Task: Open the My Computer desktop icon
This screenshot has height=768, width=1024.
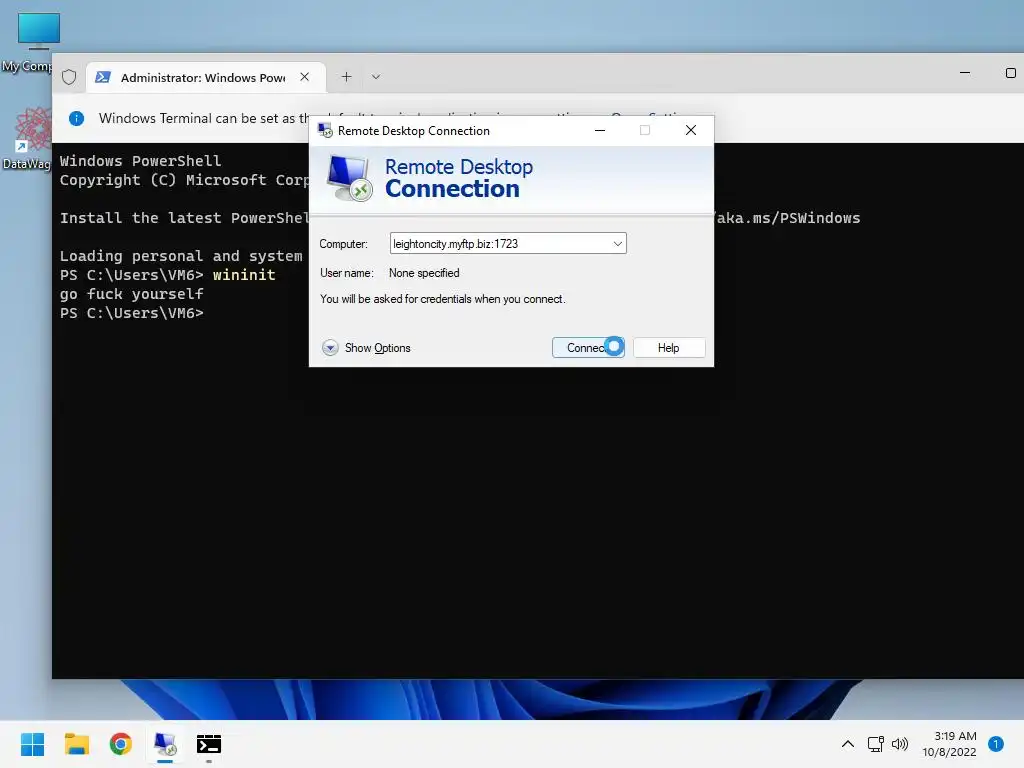Action: [29, 42]
